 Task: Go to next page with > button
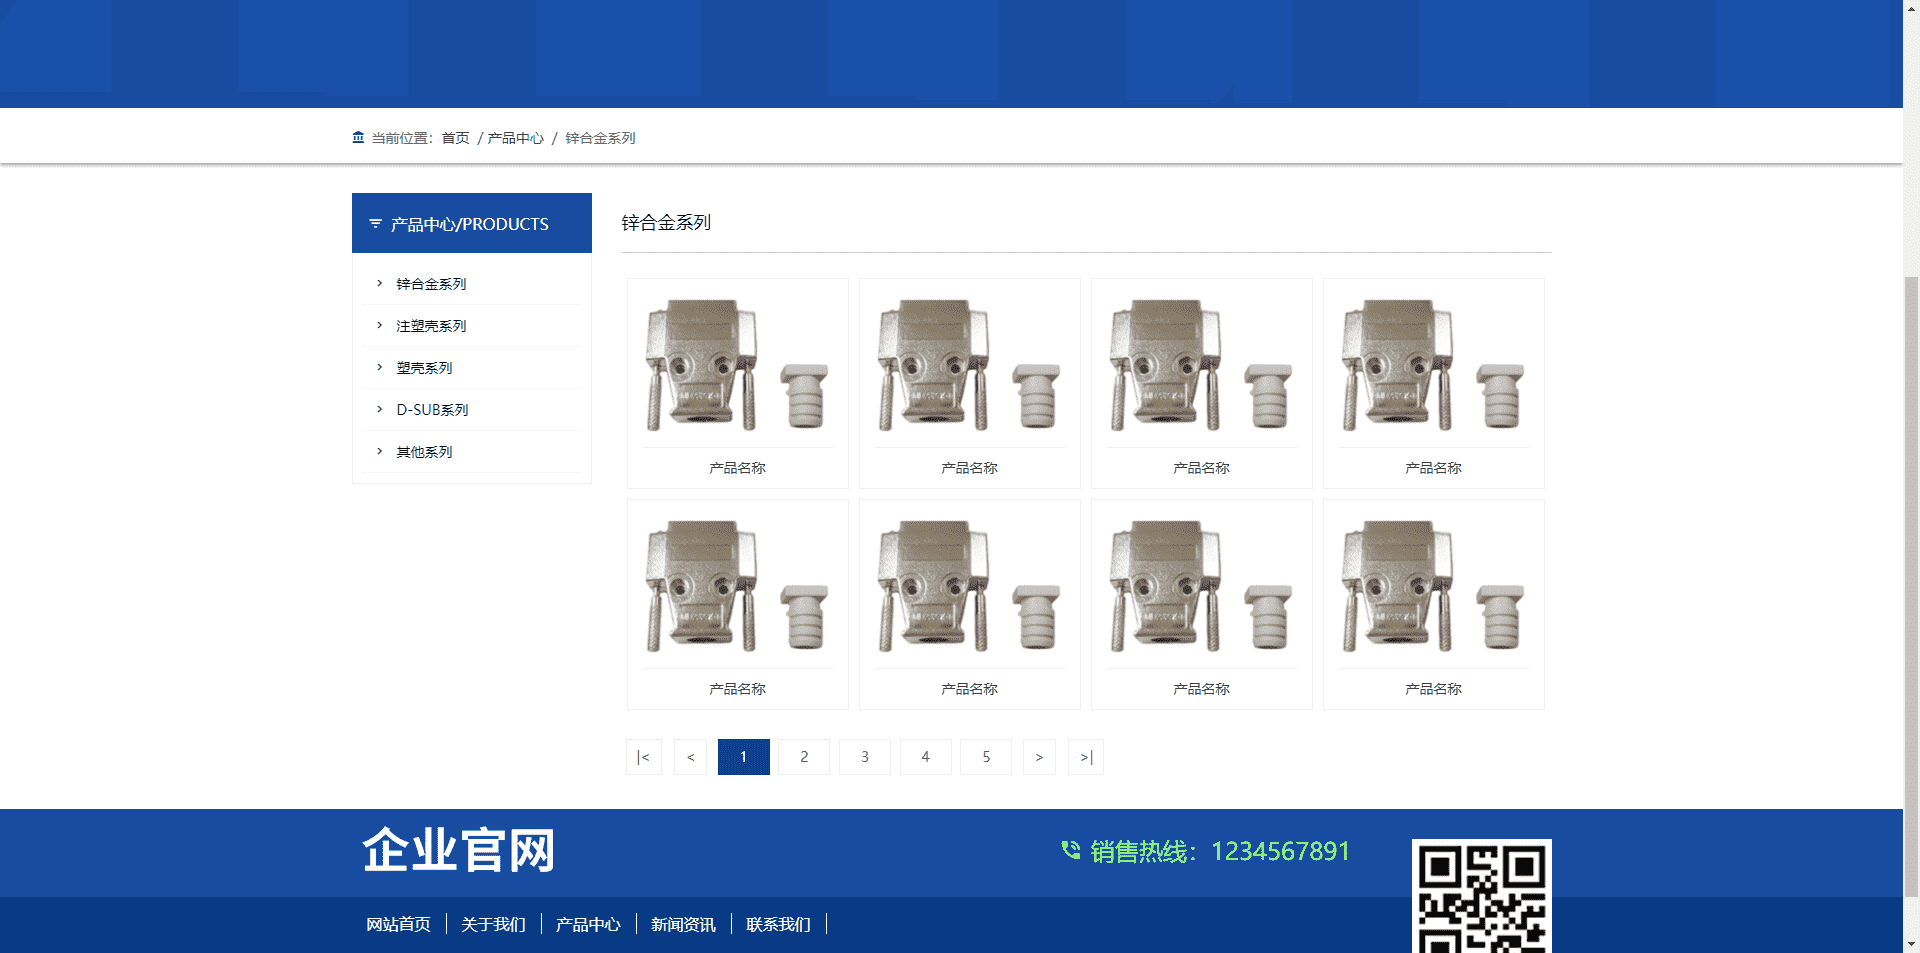pyautogui.click(x=1039, y=757)
